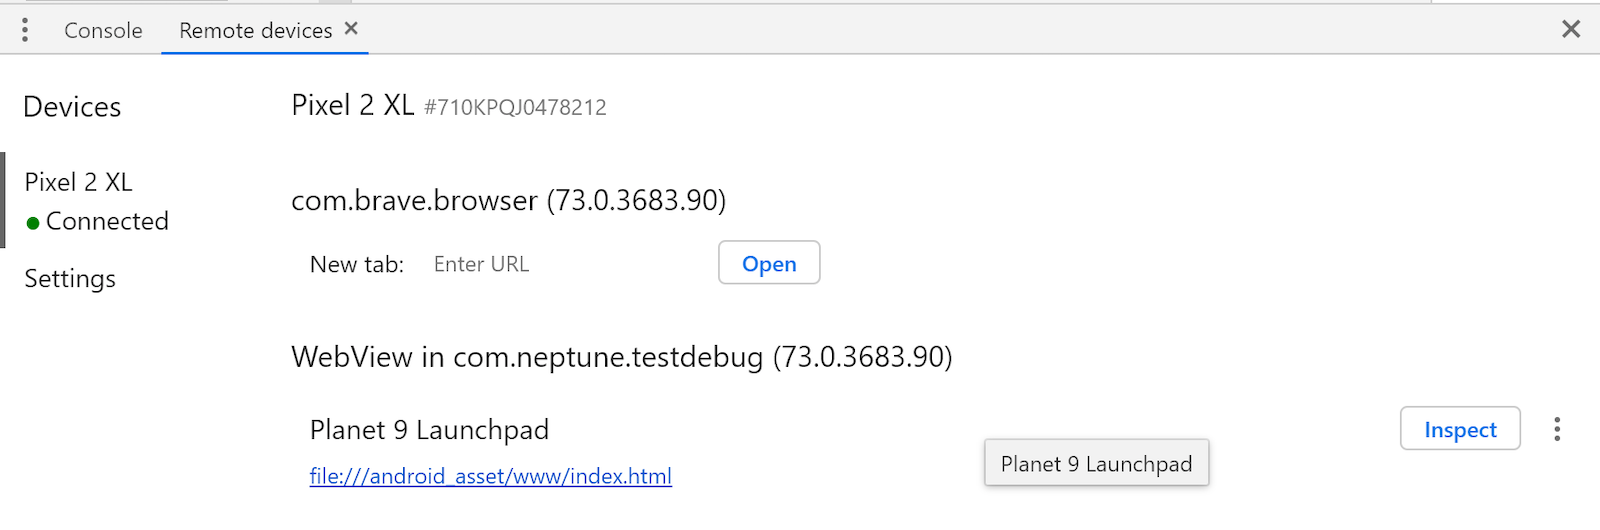This screenshot has width=1600, height=530.
Task: Close the Remote devices tab
Action: tap(351, 29)
